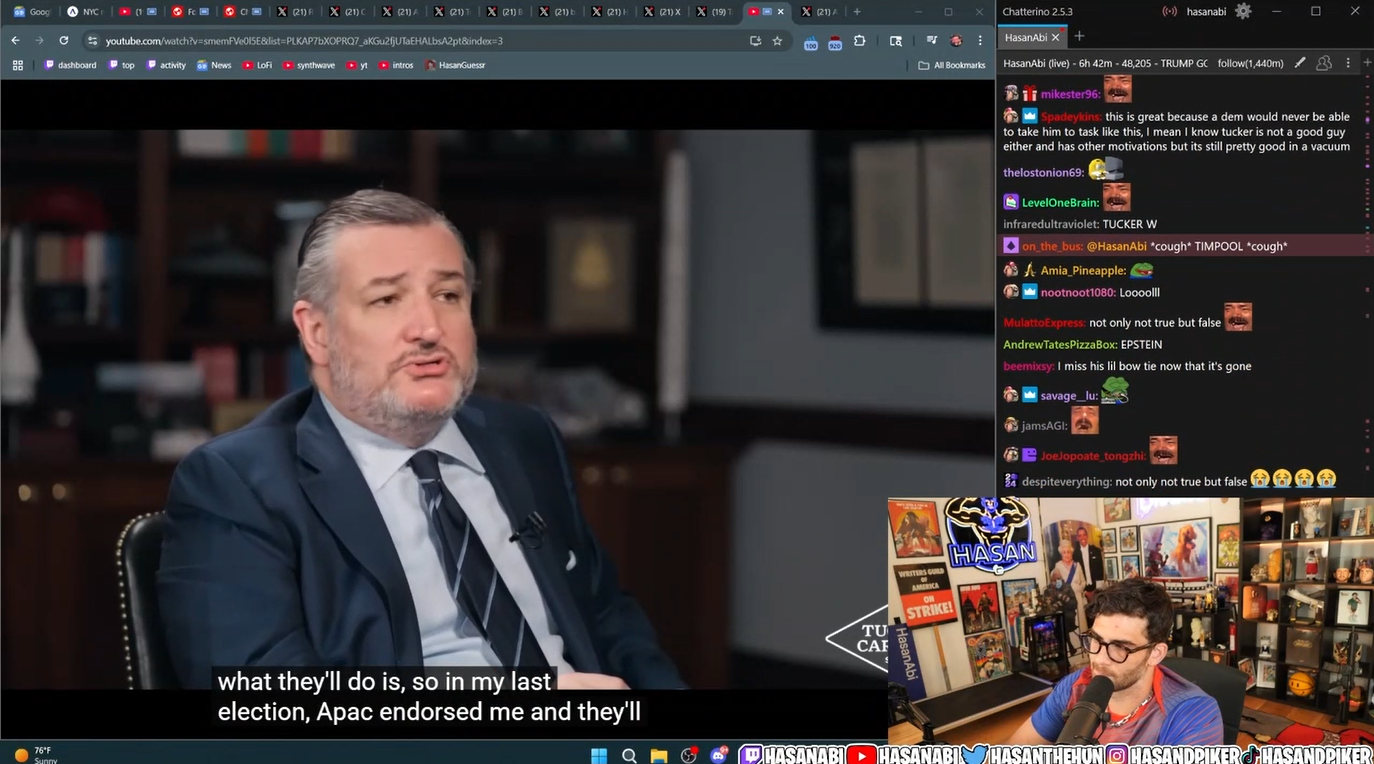Open the Windows Start menu

pyautogui.click(x=599, y=755)
